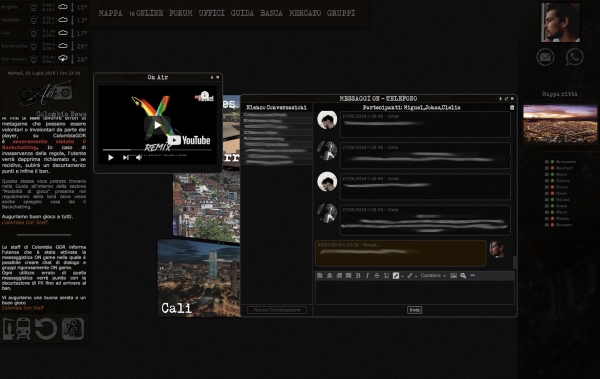The width and height of the screenshot is (600, 379).
Task: Open the BANCA menu item
Action: pos(271,13)
